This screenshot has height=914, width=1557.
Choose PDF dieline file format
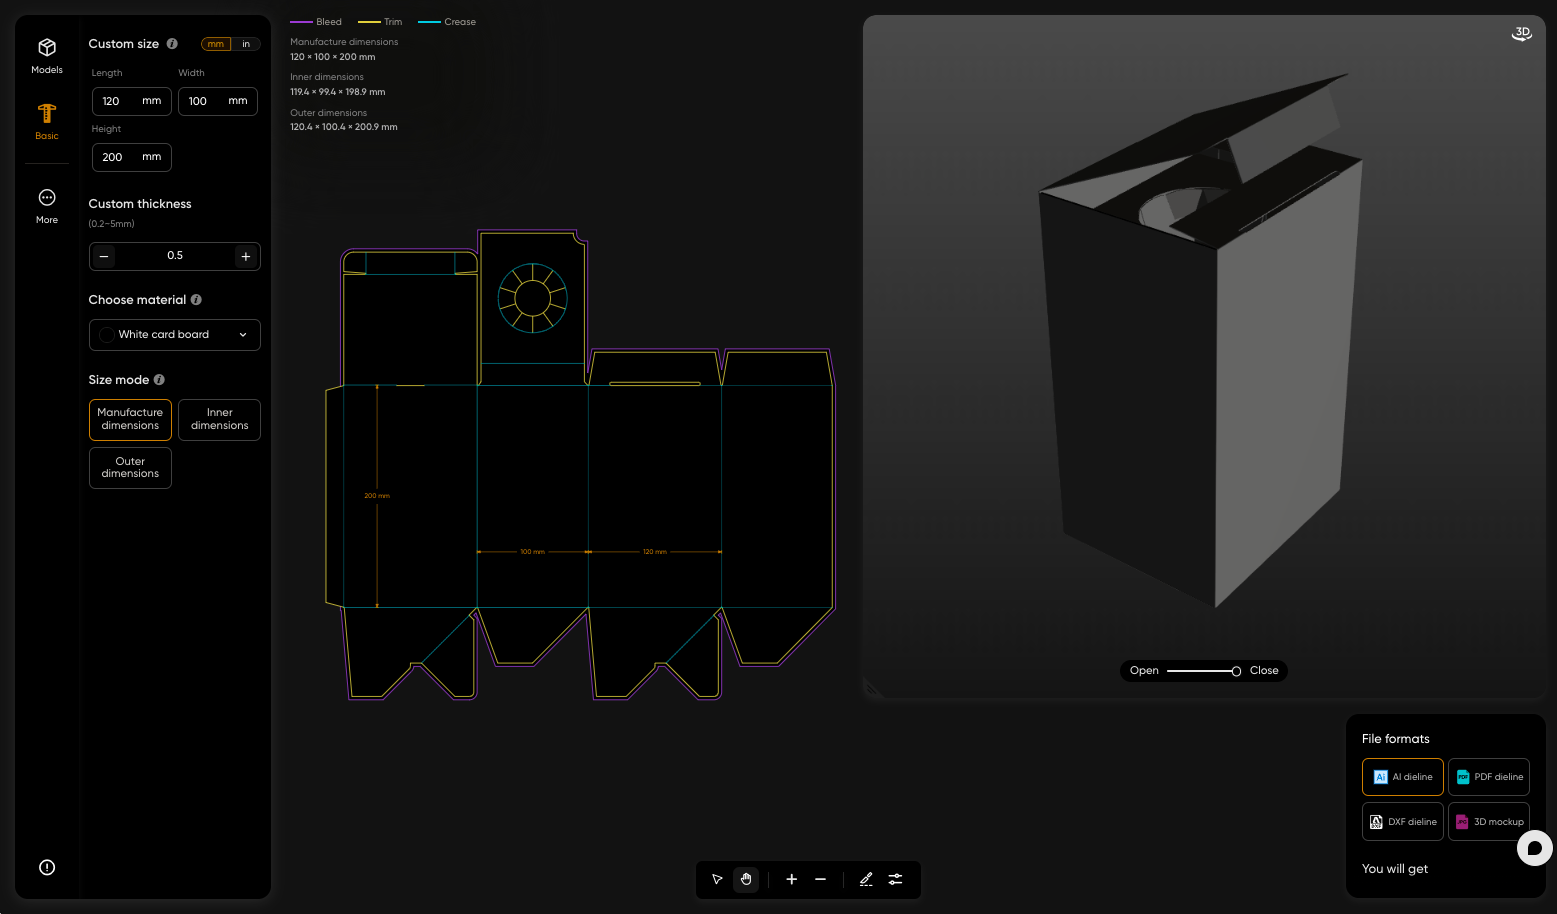[1488, 777]
